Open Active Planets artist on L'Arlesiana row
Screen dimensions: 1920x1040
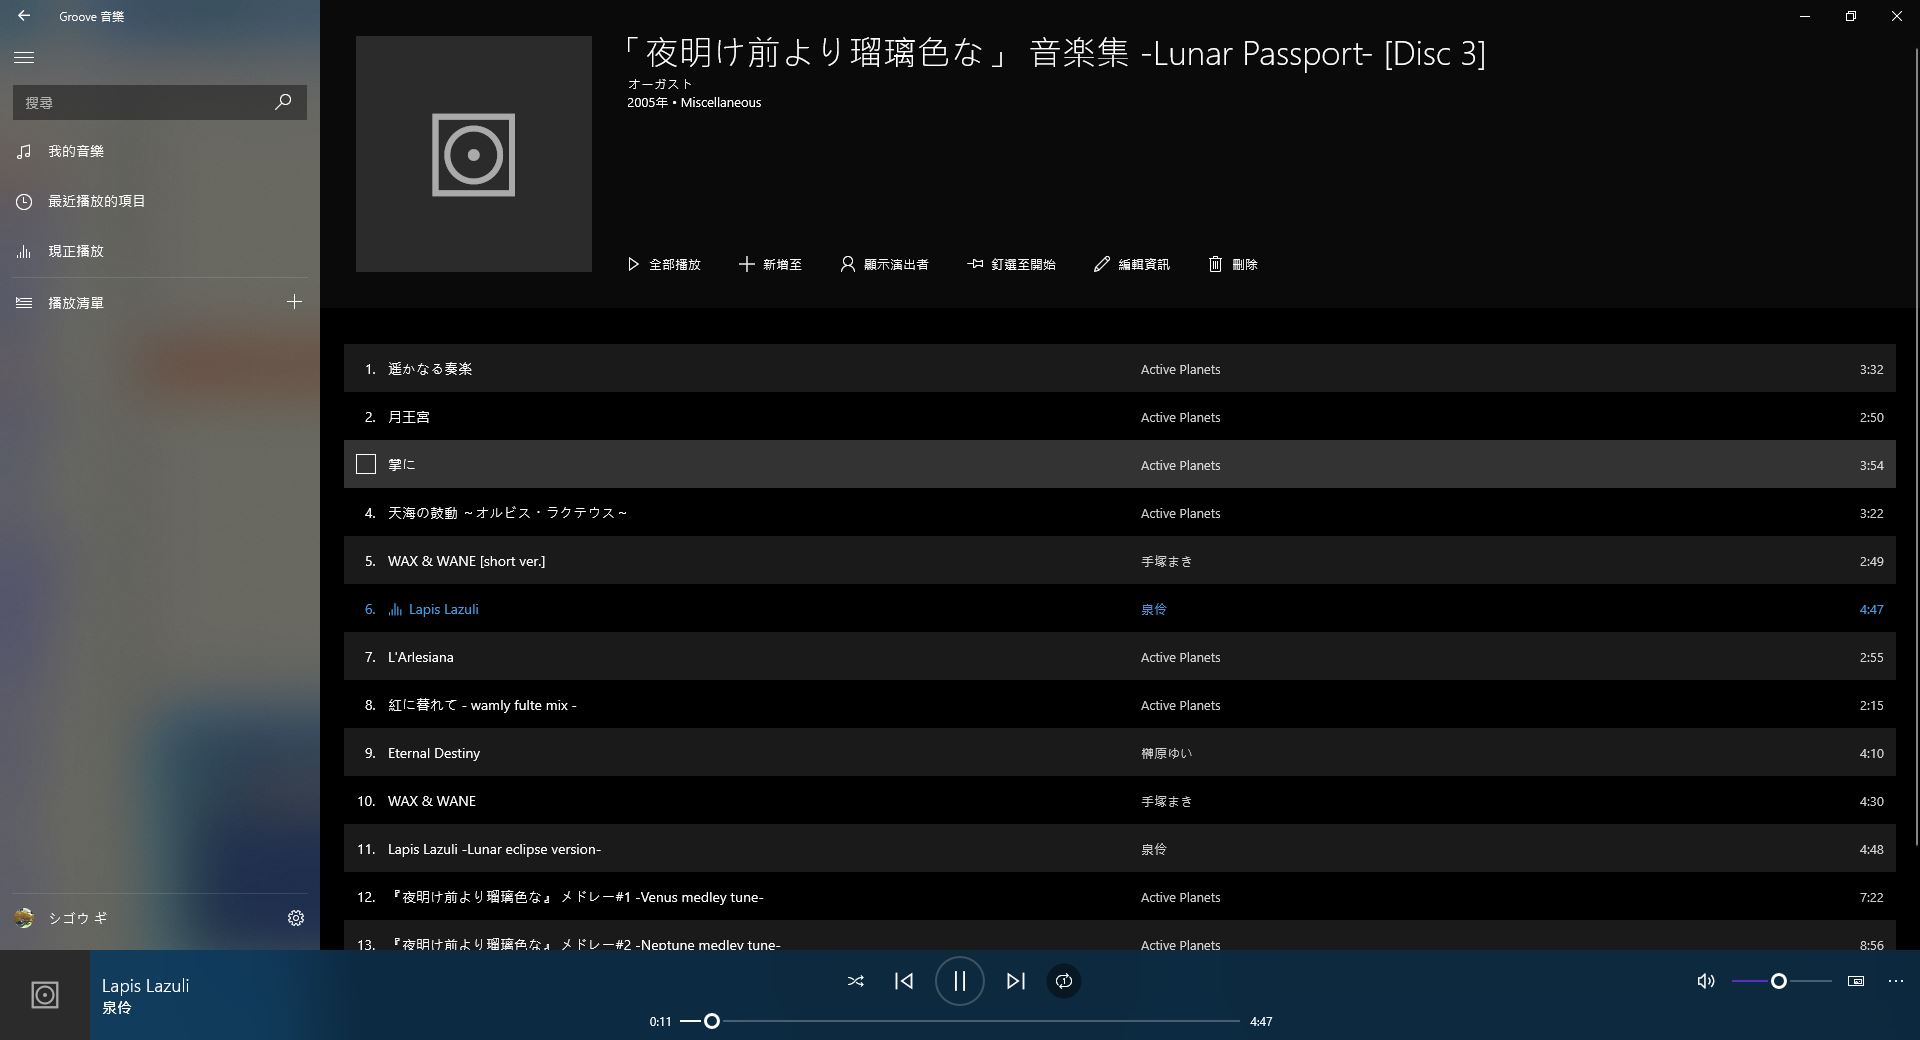click(1180, 657)
